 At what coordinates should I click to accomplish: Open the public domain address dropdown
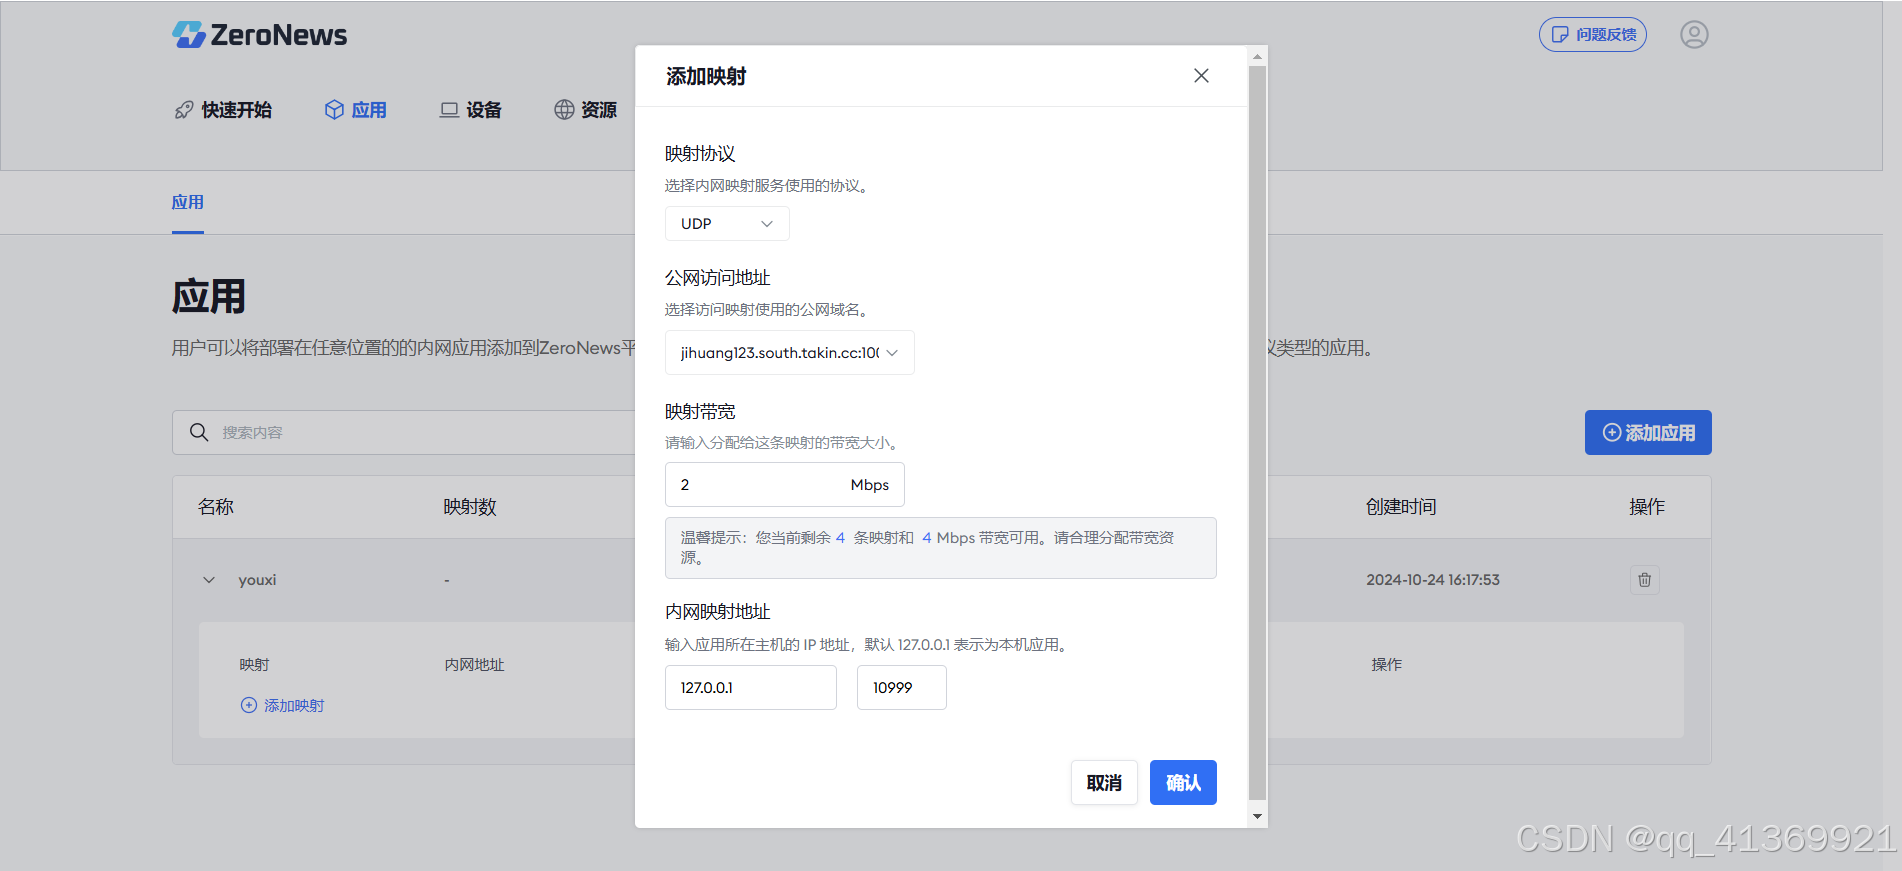tap(789, 353)
